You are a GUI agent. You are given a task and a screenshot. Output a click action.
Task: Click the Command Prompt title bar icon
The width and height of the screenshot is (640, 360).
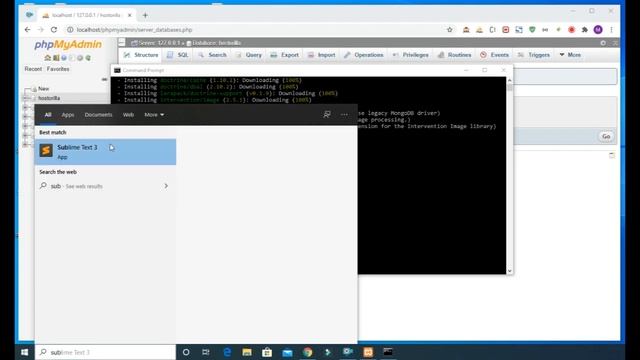click(117, 70)
